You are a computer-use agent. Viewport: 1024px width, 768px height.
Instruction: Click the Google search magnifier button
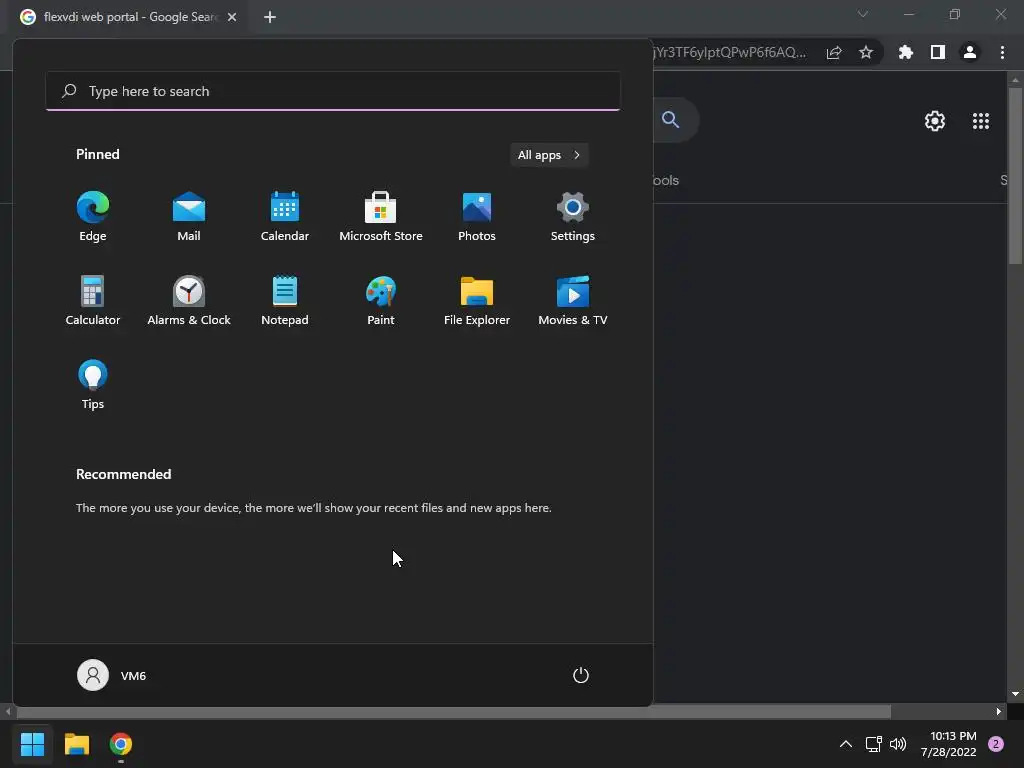point(671,120)
